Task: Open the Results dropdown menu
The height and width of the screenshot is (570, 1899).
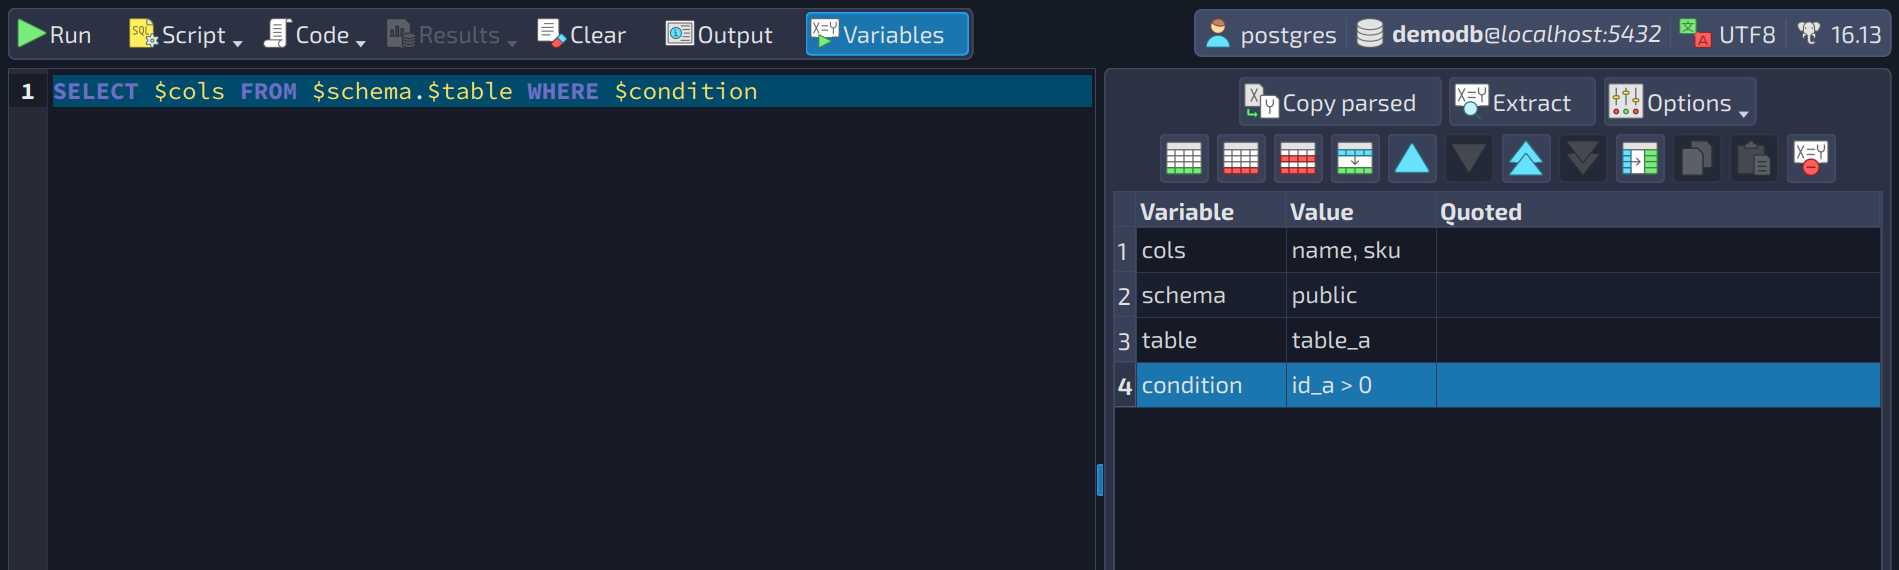Action: [x=451, y=34]
